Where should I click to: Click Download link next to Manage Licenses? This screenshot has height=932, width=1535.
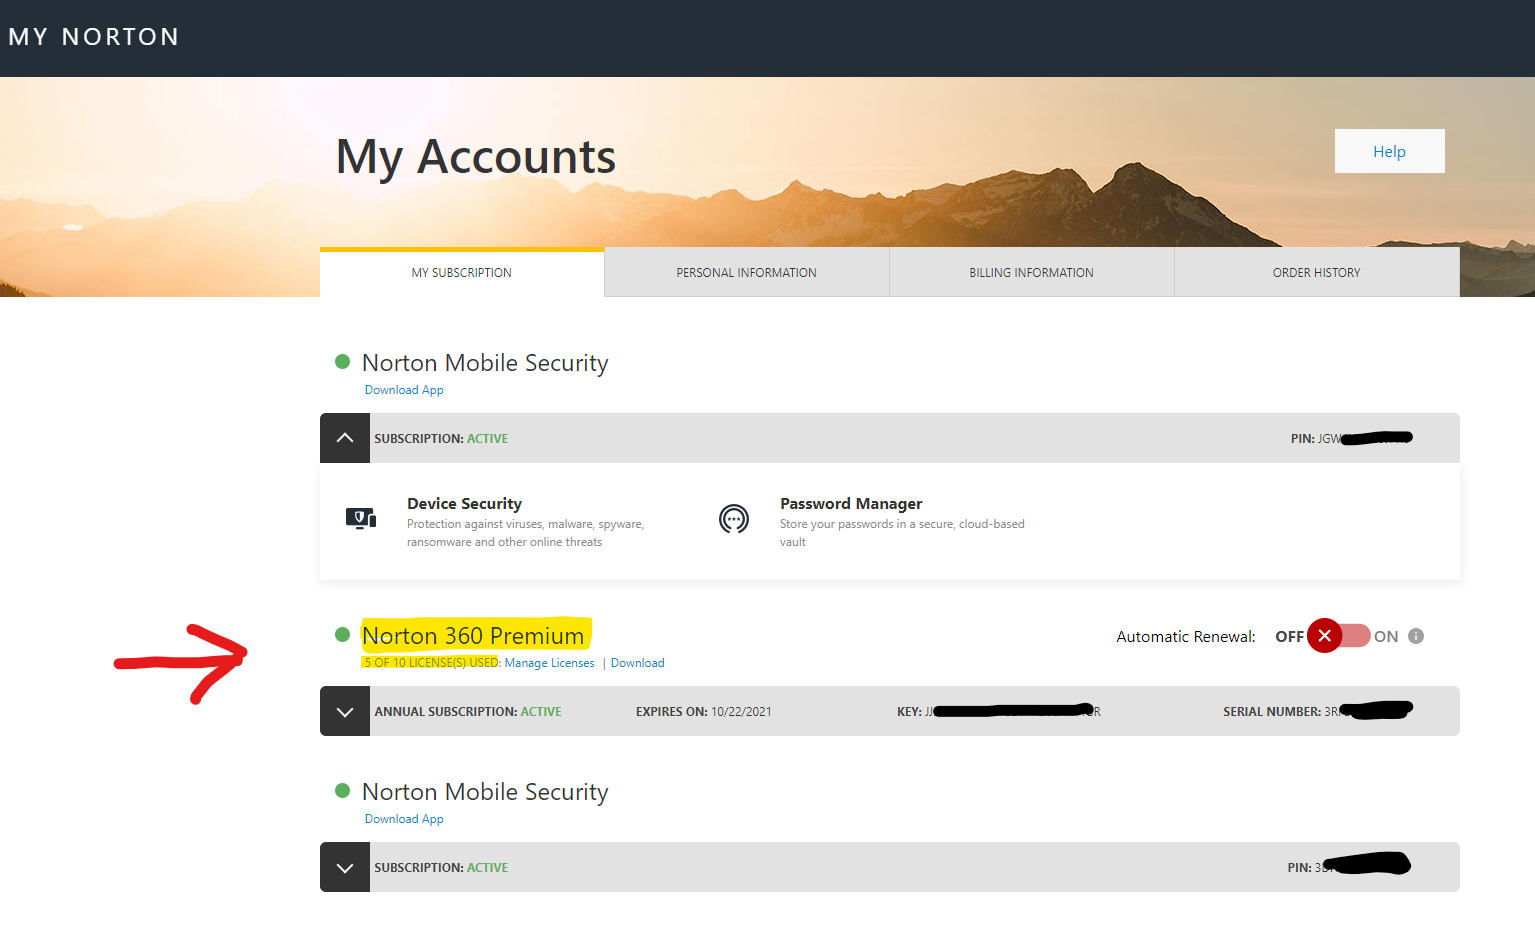coord(637,663)
